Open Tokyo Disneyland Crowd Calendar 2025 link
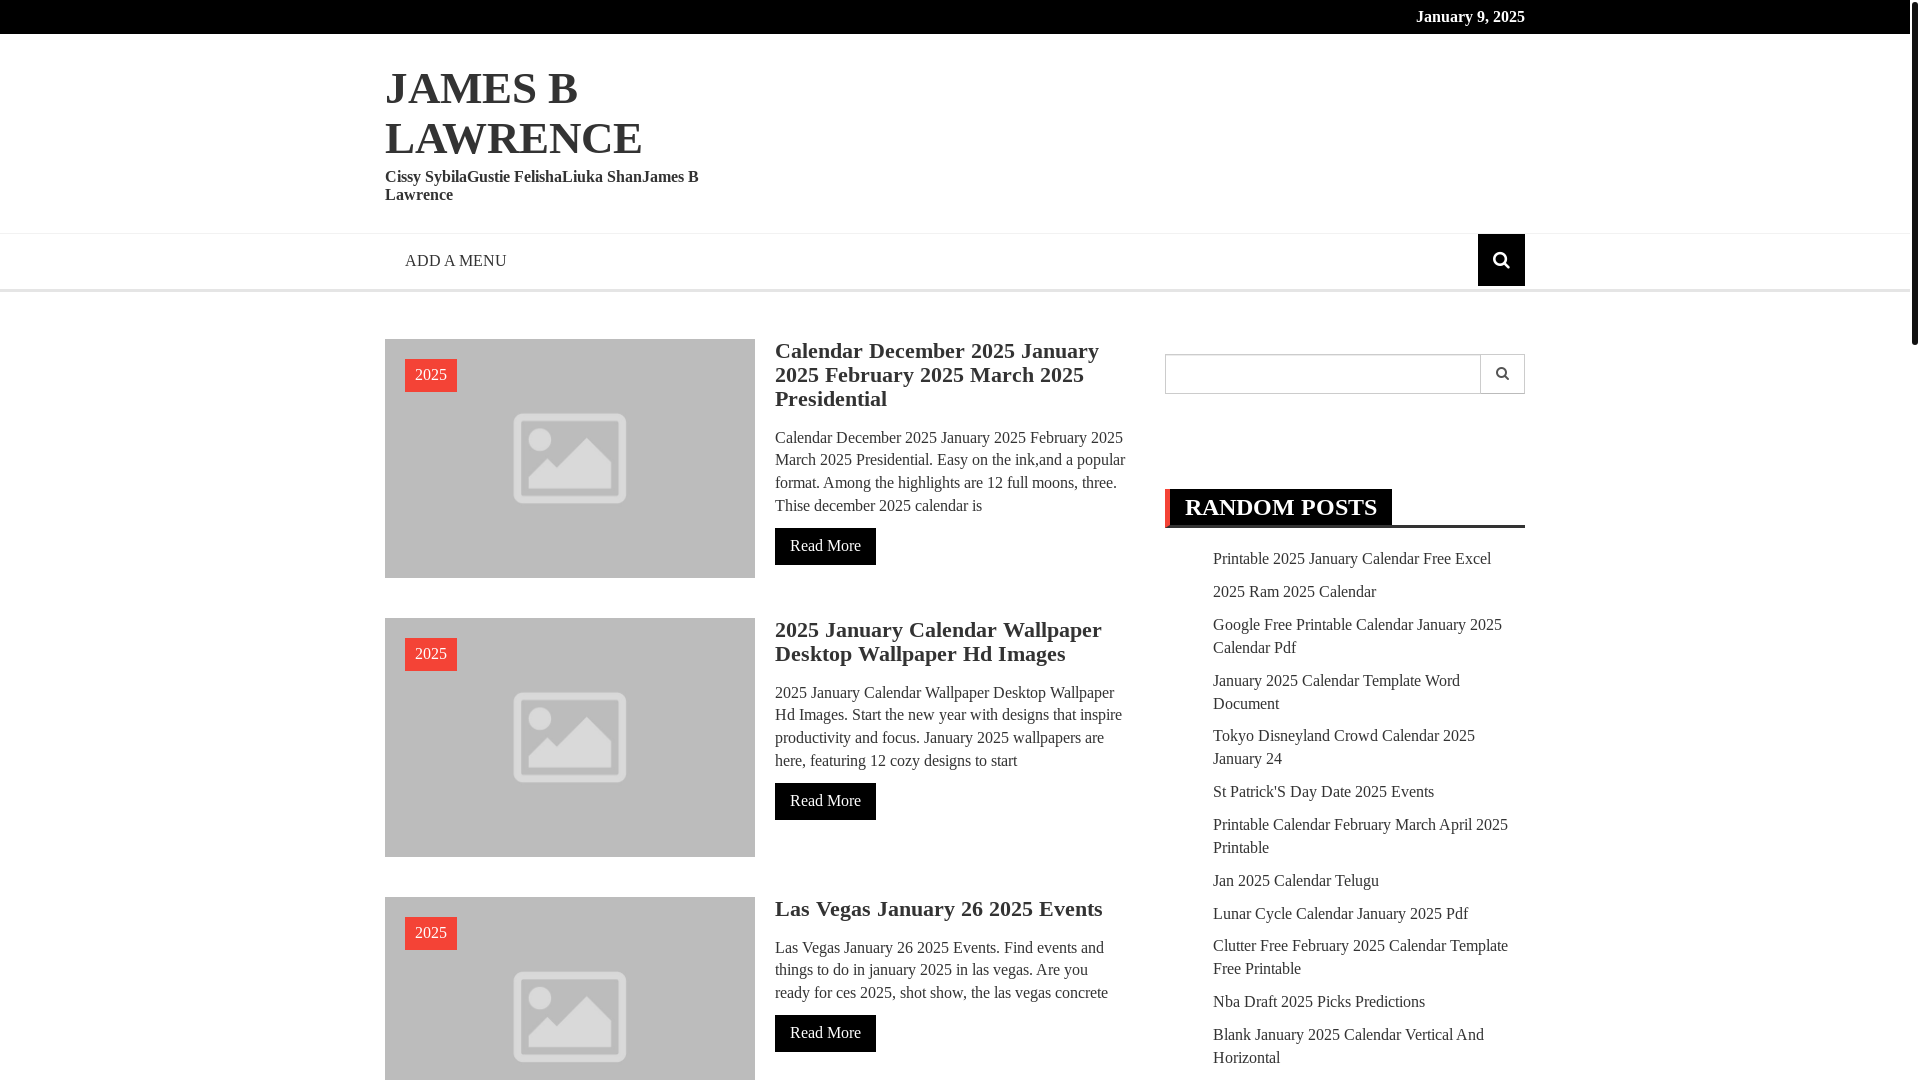The width and height of the screenshot is (1920, 1080). point(1343,747)
